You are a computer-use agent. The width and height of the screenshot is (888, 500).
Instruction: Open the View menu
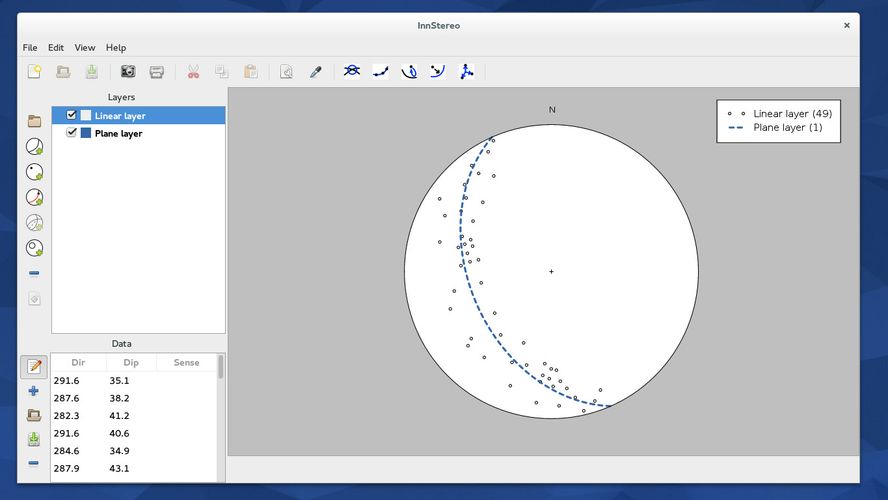[x=85, y=47]
